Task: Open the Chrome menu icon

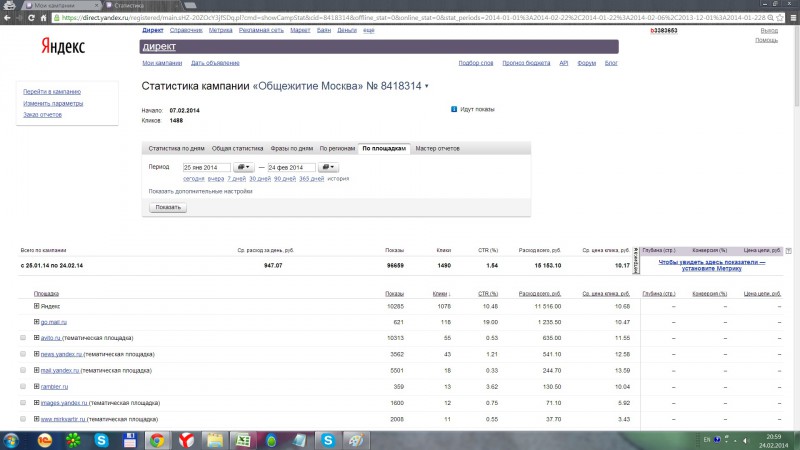Action: click(x=793, y=17)
